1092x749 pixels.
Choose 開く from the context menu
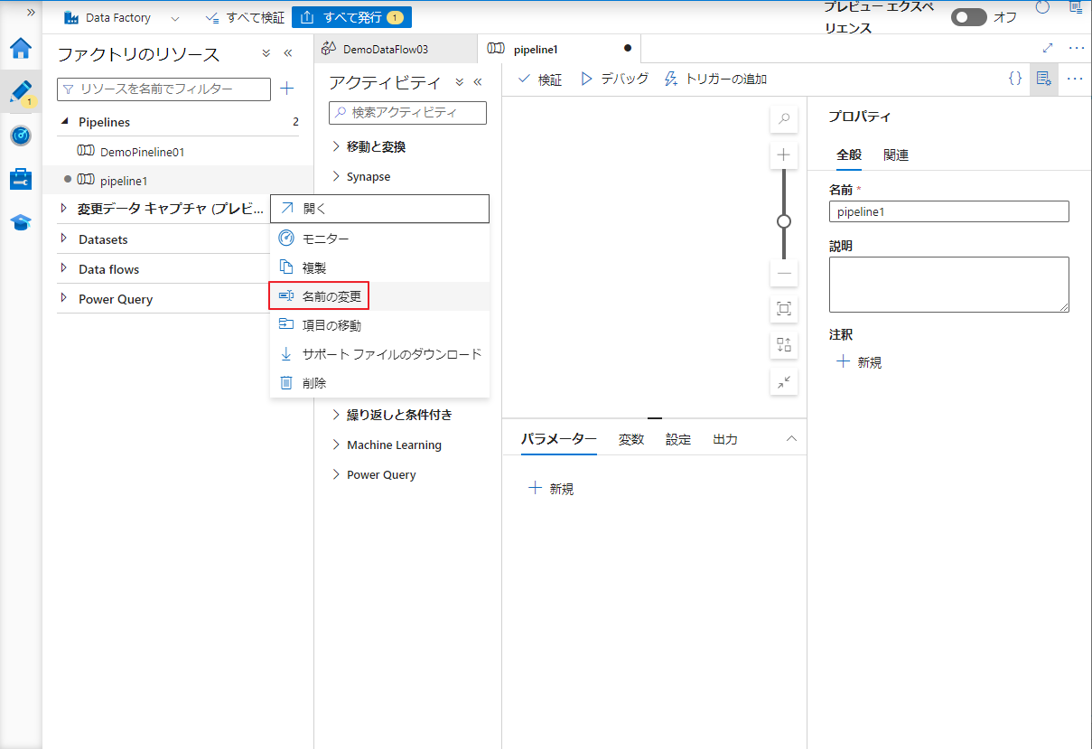click(380, 208)
